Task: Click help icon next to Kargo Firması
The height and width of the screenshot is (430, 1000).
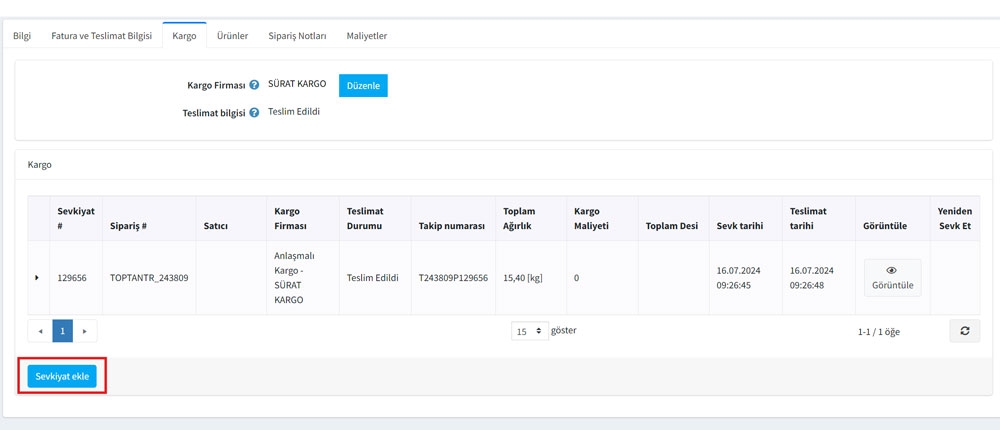Action: point(254,86)
